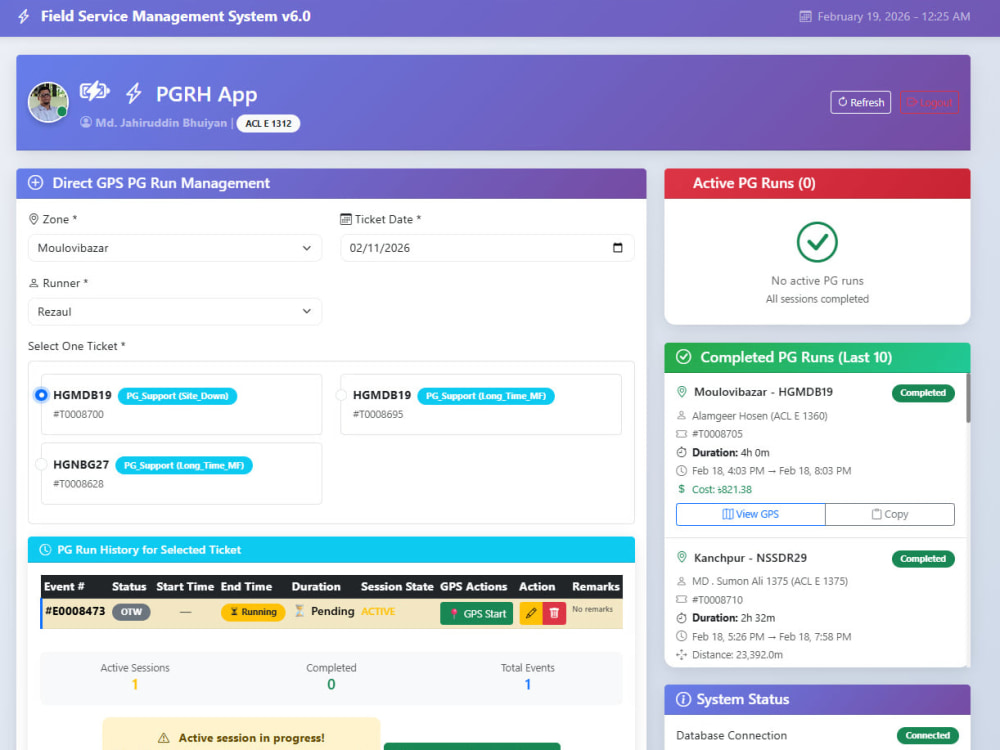Click the Completed count 0
The image size is (1000, 750).
pyautogui.click(x=331, y=685)
